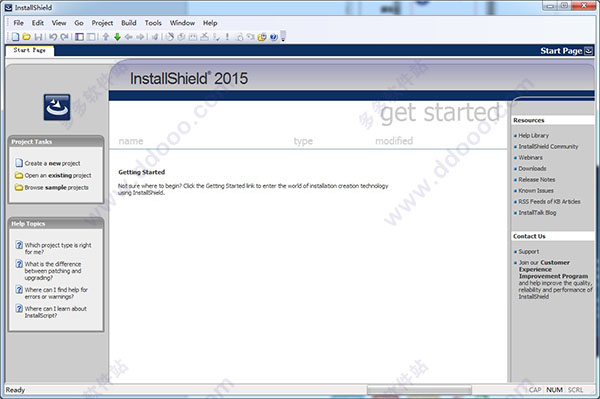The width and height of the screenshot is (600, 399).
Task: Click the New Project toolbar icon
Action: tap(15, 37)
